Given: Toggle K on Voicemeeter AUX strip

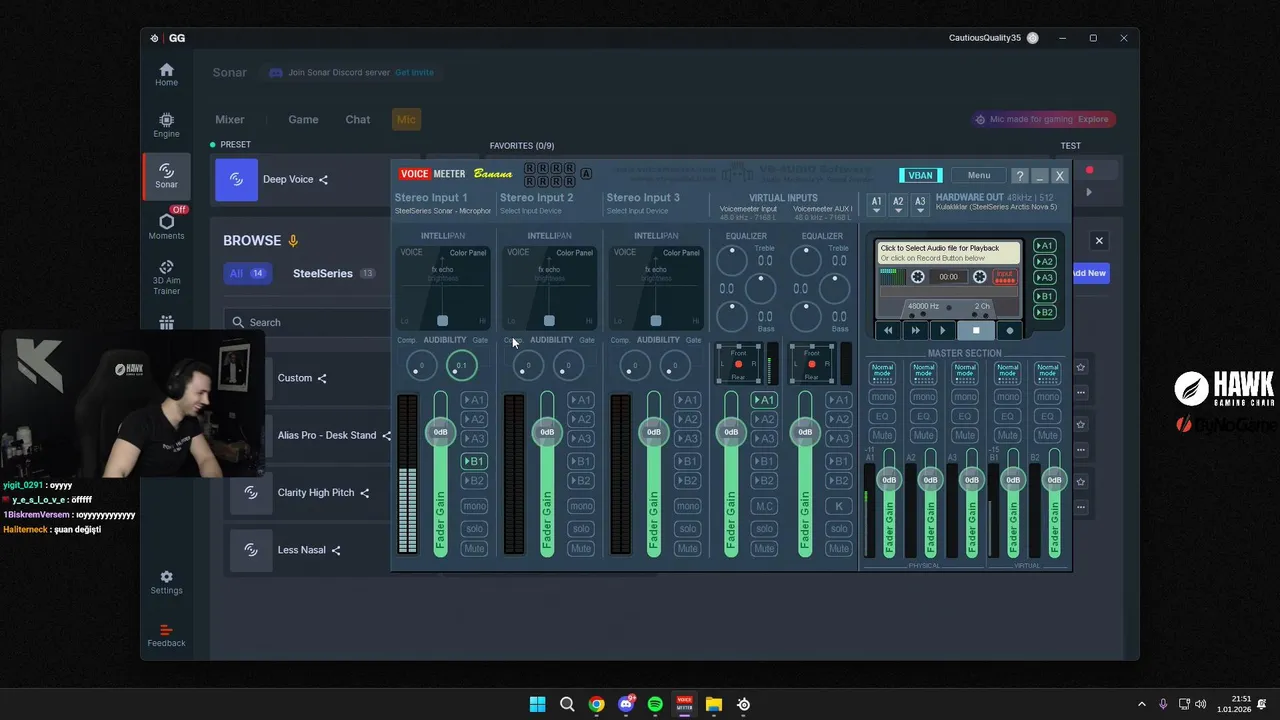Looking at the screenshot, I should tap(838, 506).
